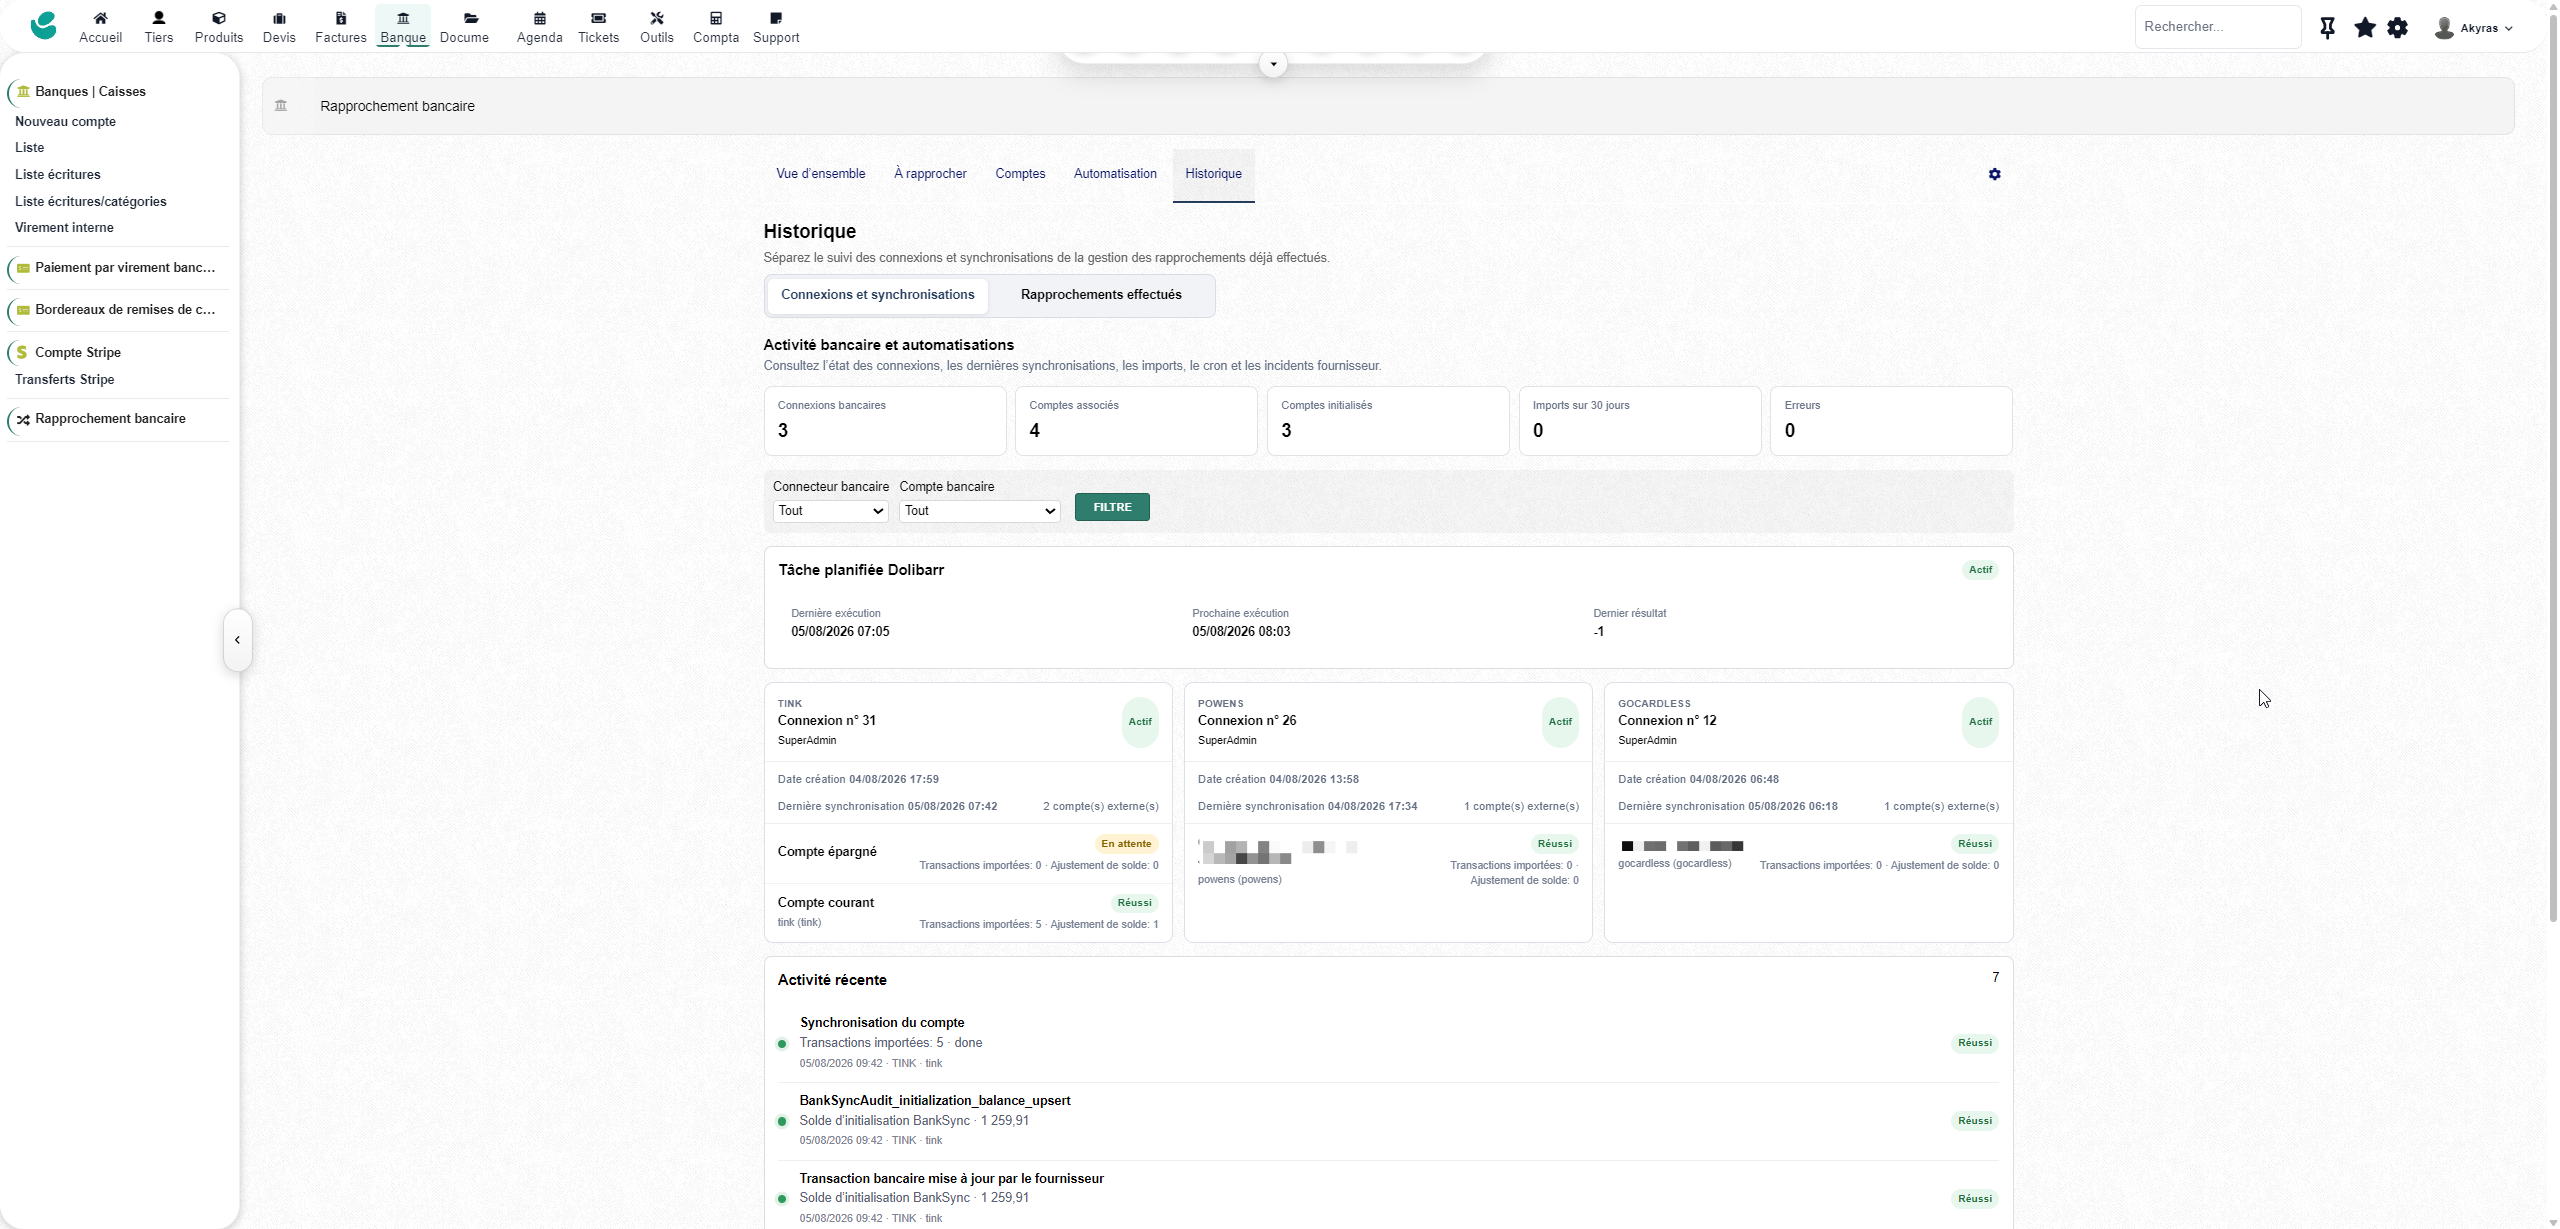Open Virement interne link
This screenshot has height=1229, width=2560.
point(64,227)
